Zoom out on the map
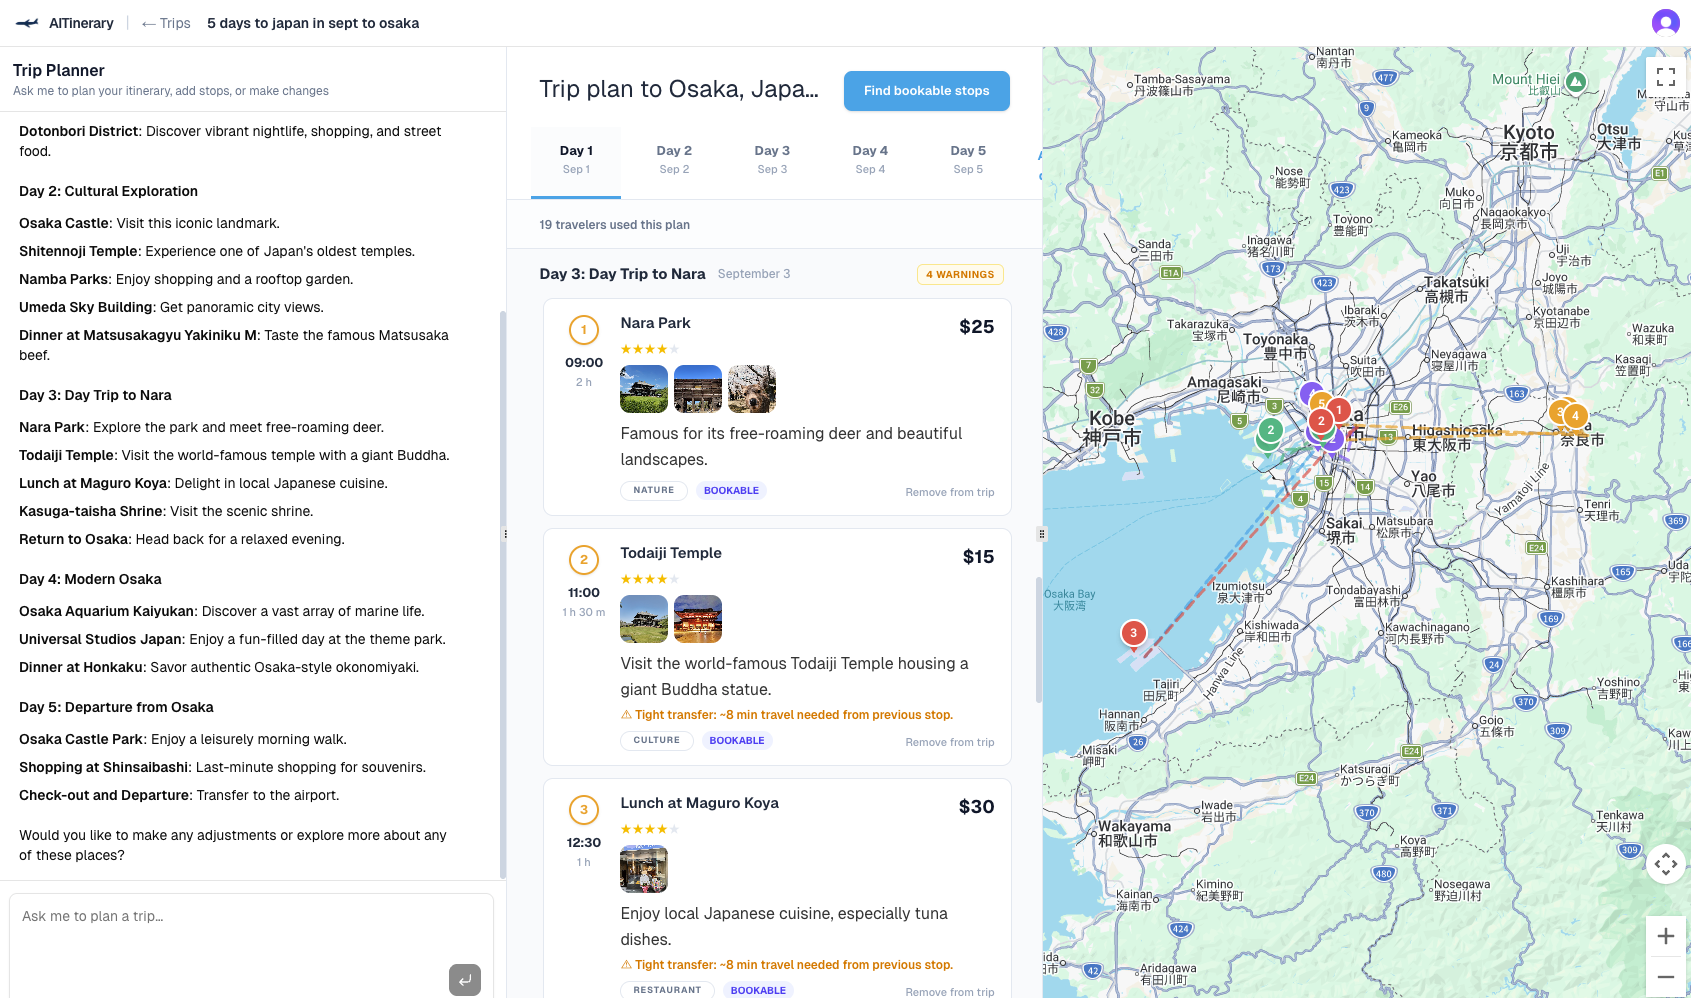 [x=1665, y=977]
